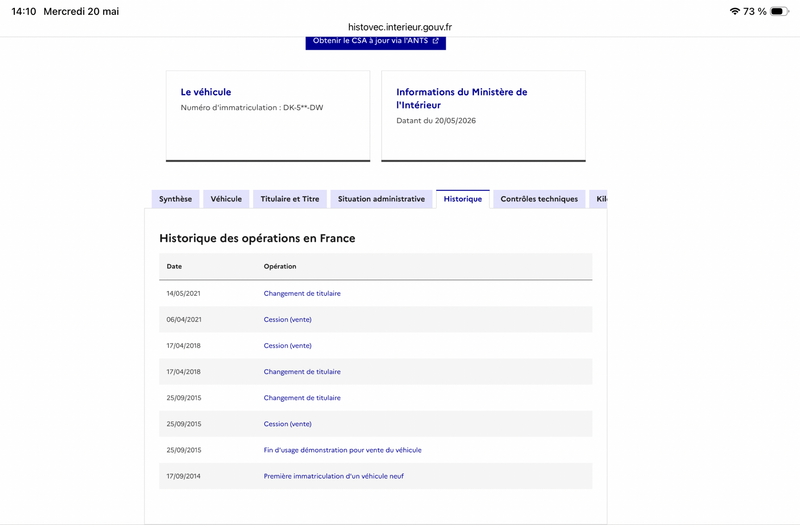Screen dimensions: 800x525
Task: Click Première immatriculation d'un véhicule neuf
Action: [334, 476]
